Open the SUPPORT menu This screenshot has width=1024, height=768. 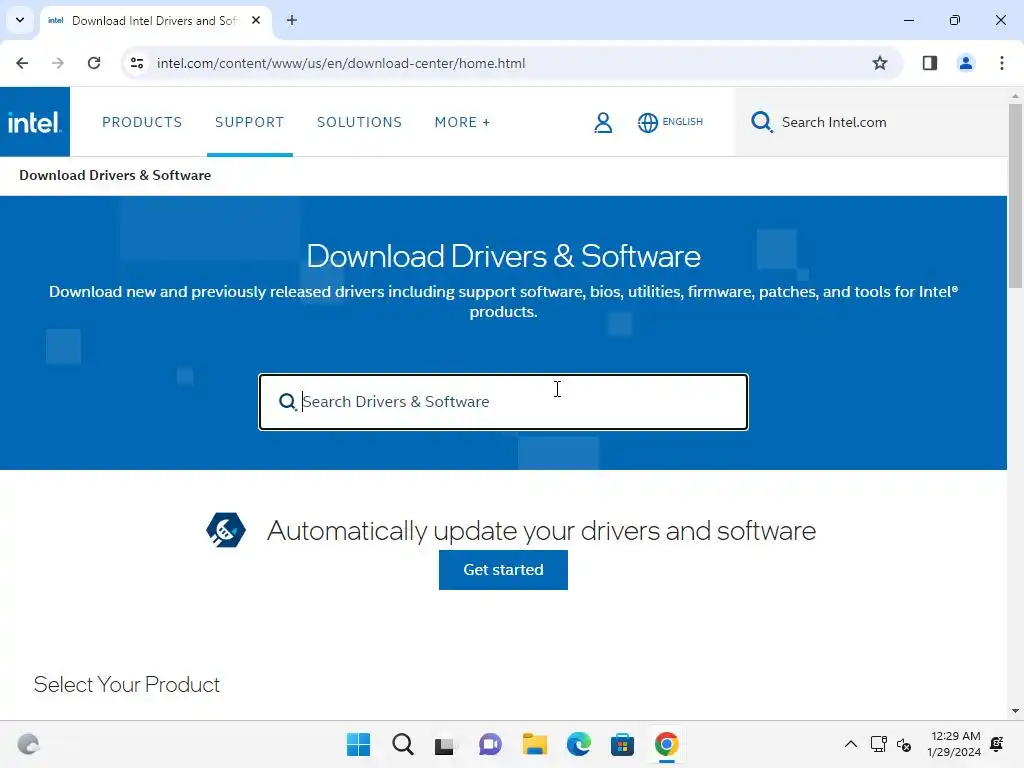click(x=249, y=122)
